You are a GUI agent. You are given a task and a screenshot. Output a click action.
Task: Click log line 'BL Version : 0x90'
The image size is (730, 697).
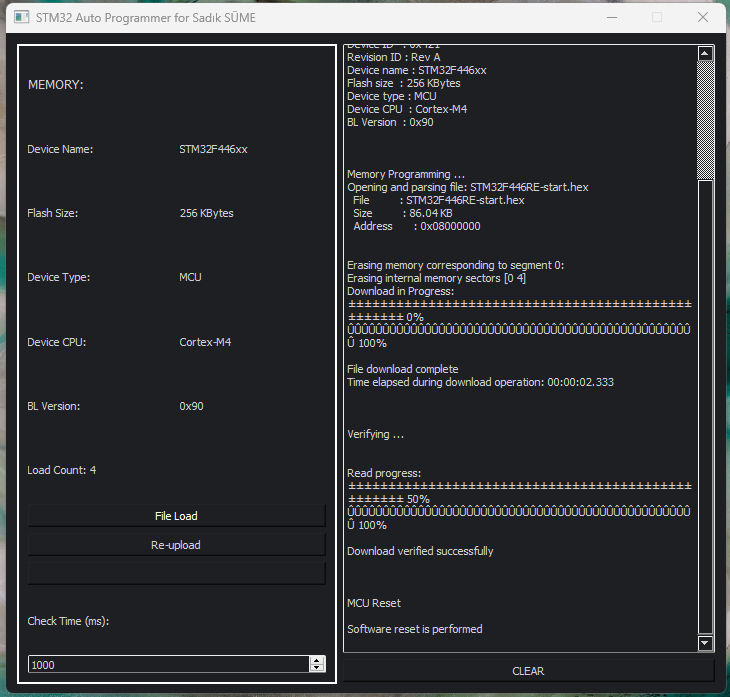point(390,122)
